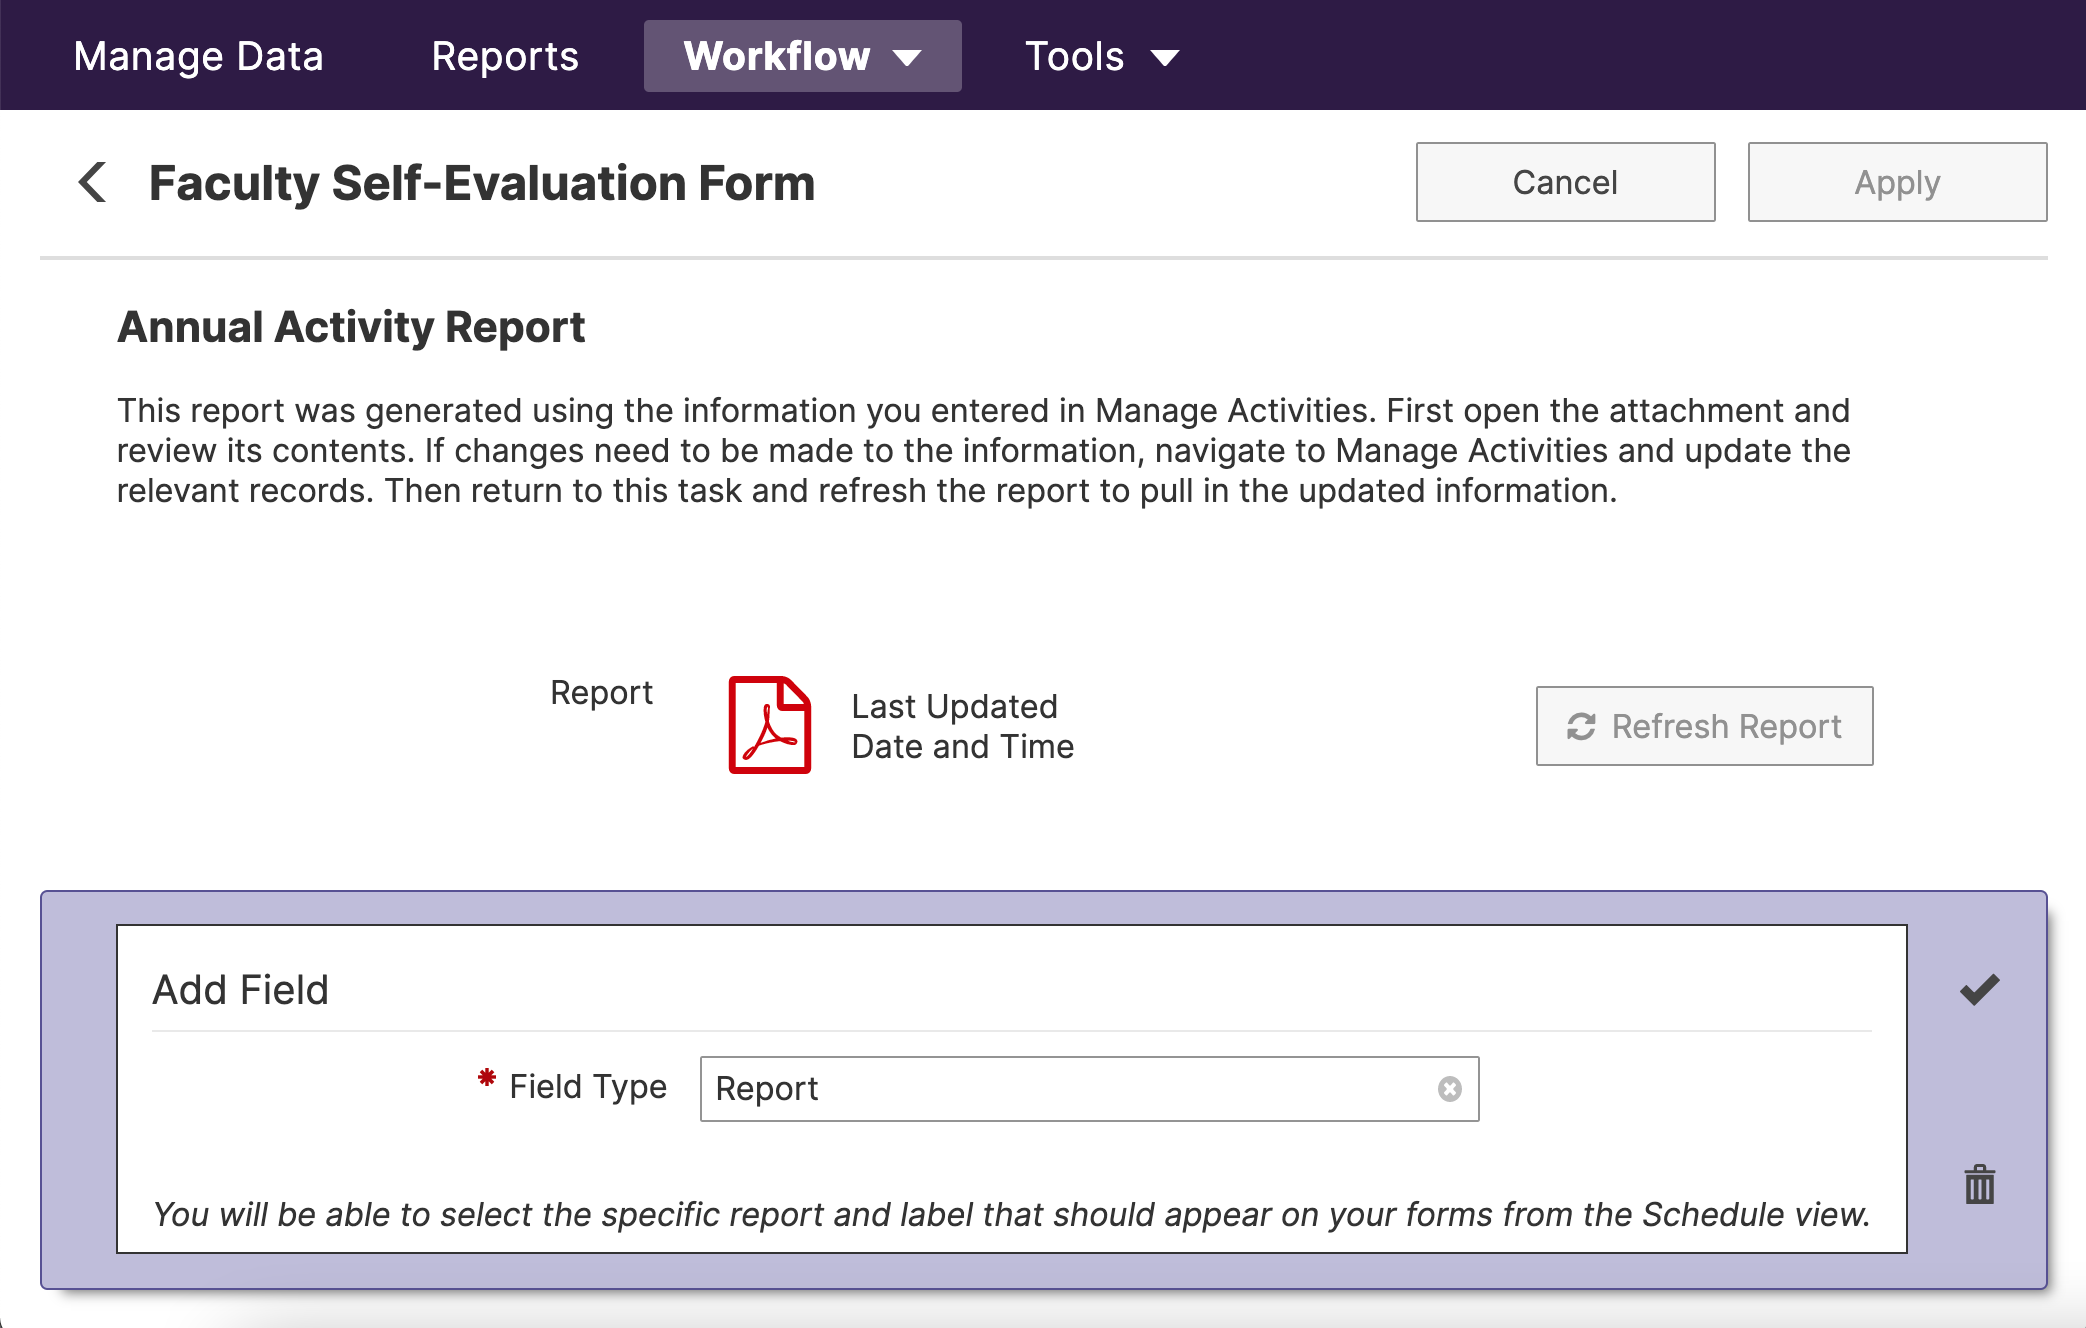Viewport: 2086px width, 1328px height.
Task: Open the PDF report attachment icon
Action: pos(770,725)
